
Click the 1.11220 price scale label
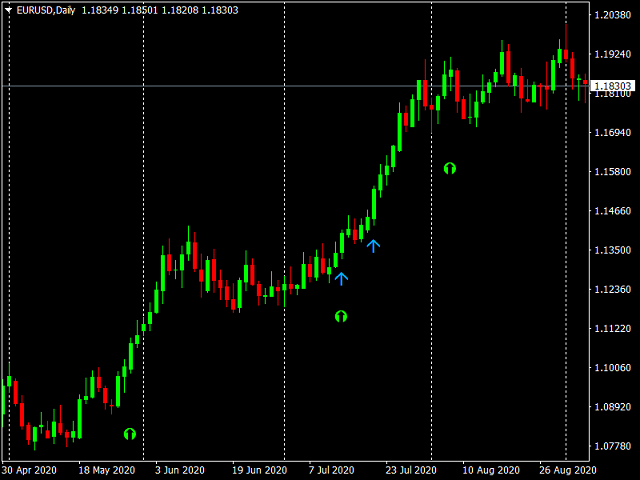click(x=613, y=329)
